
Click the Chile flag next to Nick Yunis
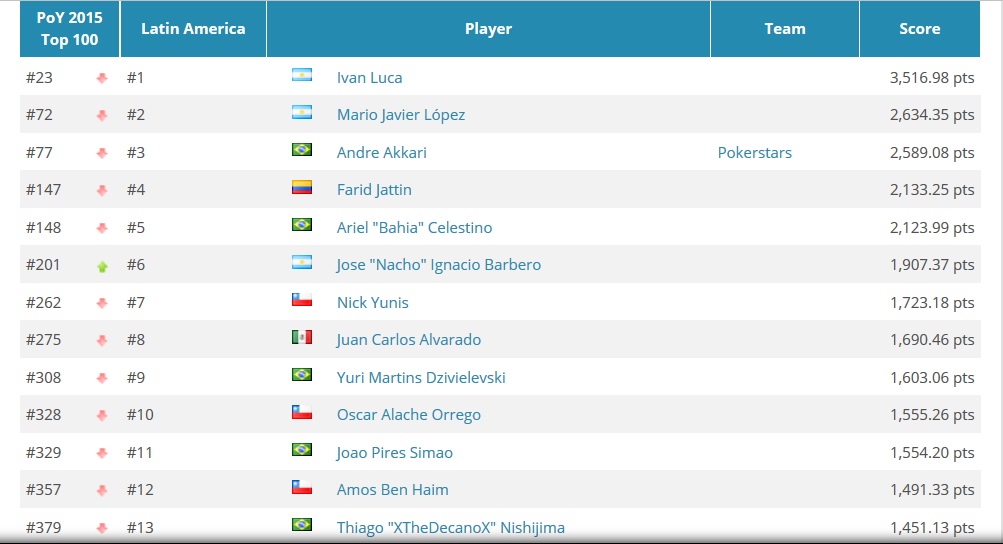302,300
